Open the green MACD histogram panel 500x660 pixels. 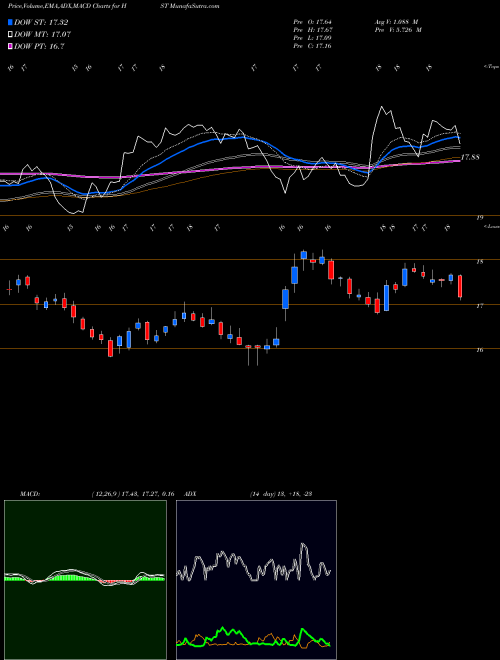point(85,580)
